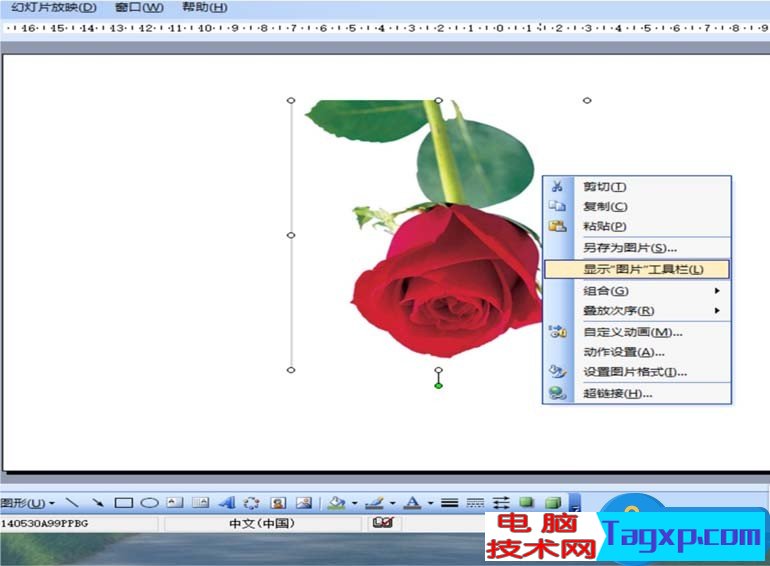Expand the Fill Color dropdown arrow
This screenshot has width=770, height=566.
pyautogui.click(x=354, y=504)
